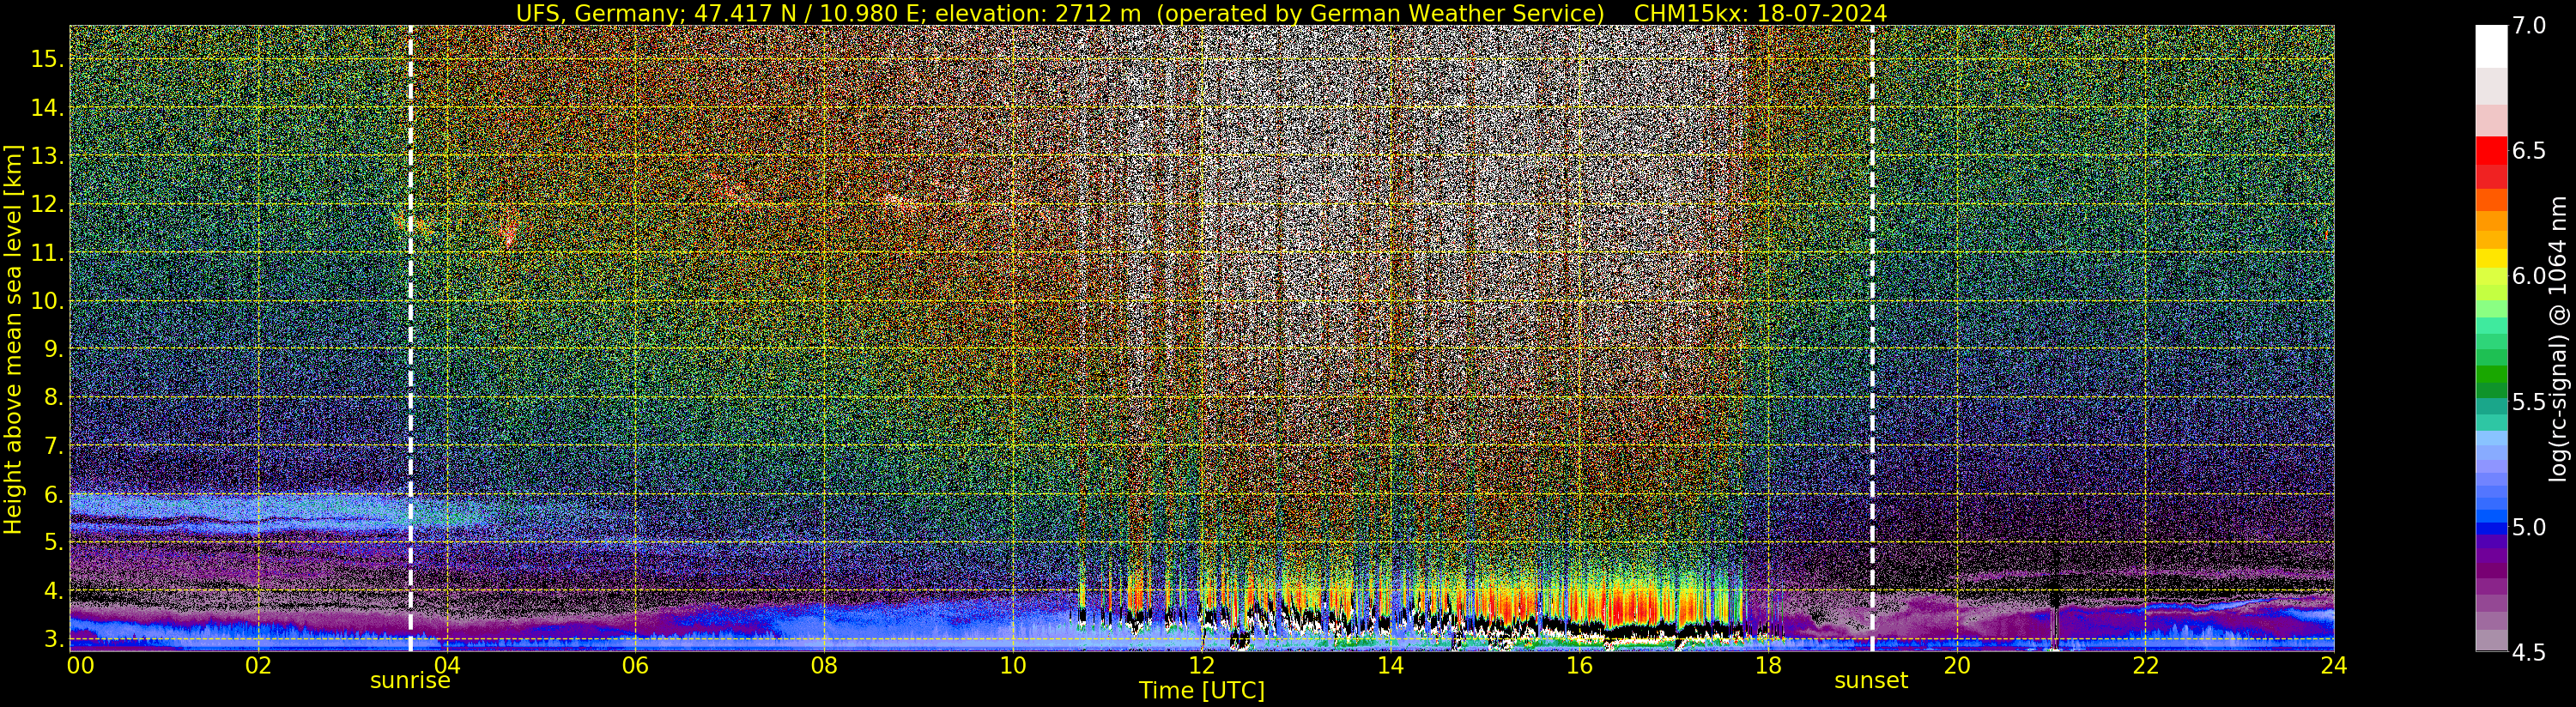The height and width of the screenshot is (707, 2576).
Task: Click the 'sunrise' label below the time axis
Action: (x=410, y=681)
